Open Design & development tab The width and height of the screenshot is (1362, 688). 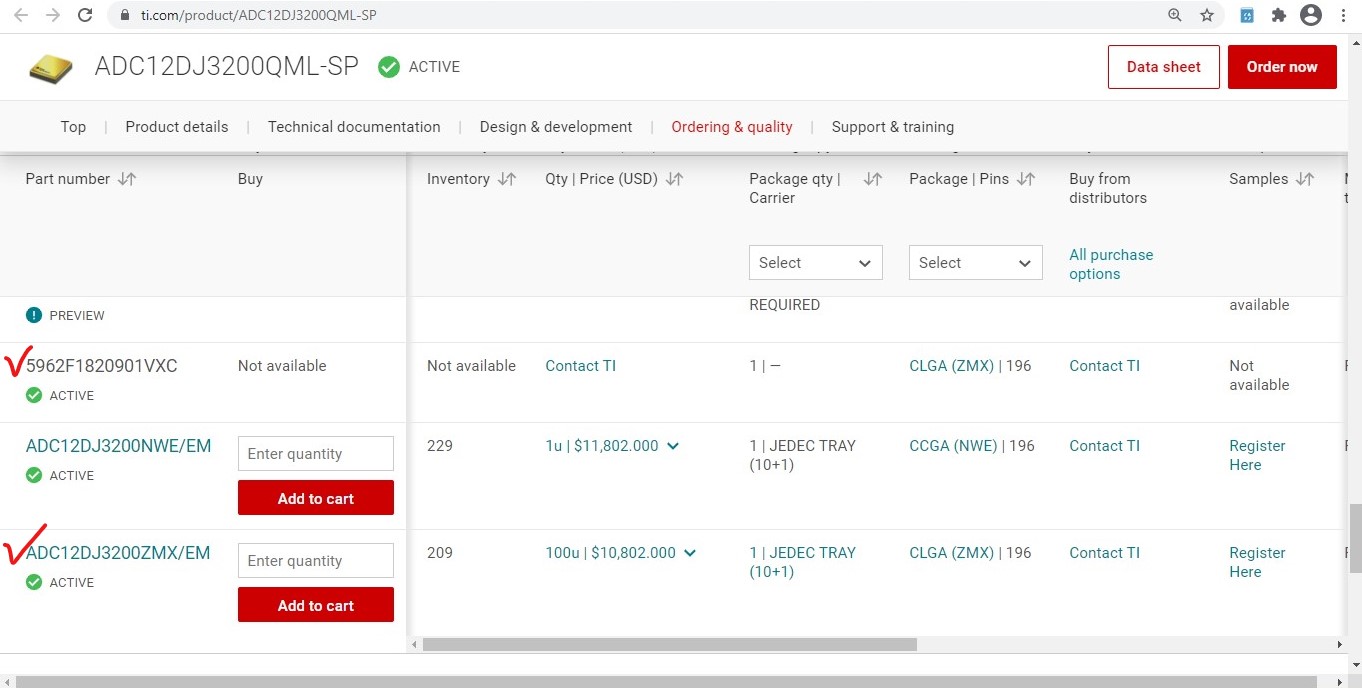[x=556, y=127]
